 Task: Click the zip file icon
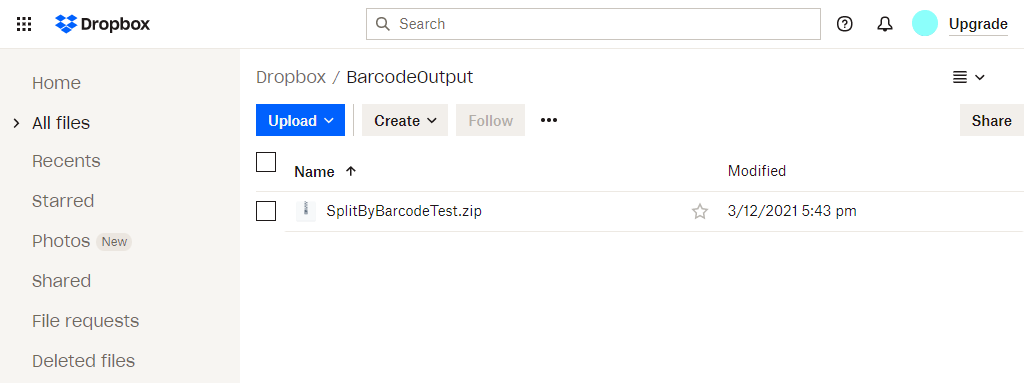pos(306,211)
